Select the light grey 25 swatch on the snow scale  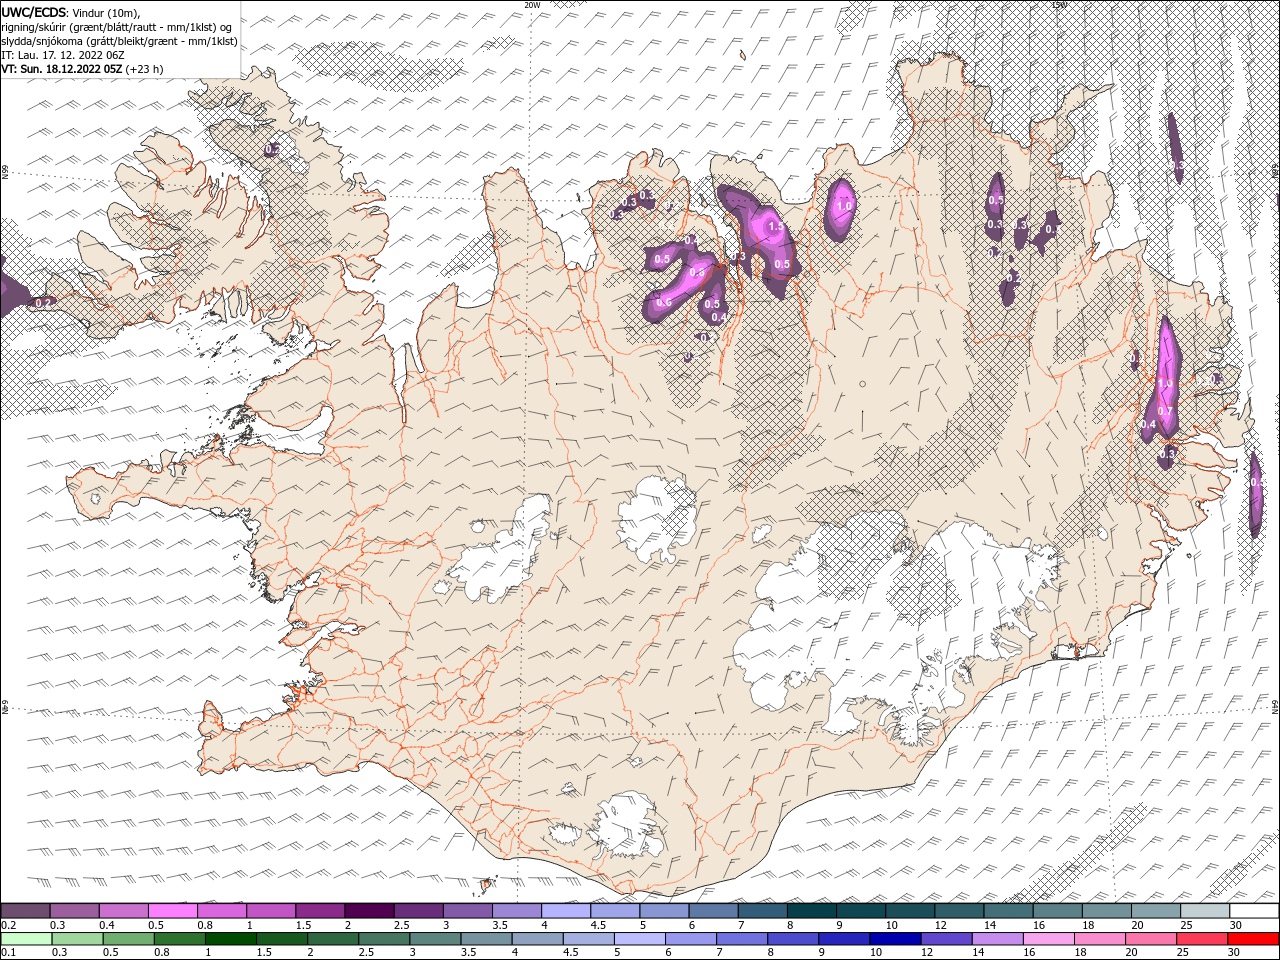click(x=1205, y=910)
